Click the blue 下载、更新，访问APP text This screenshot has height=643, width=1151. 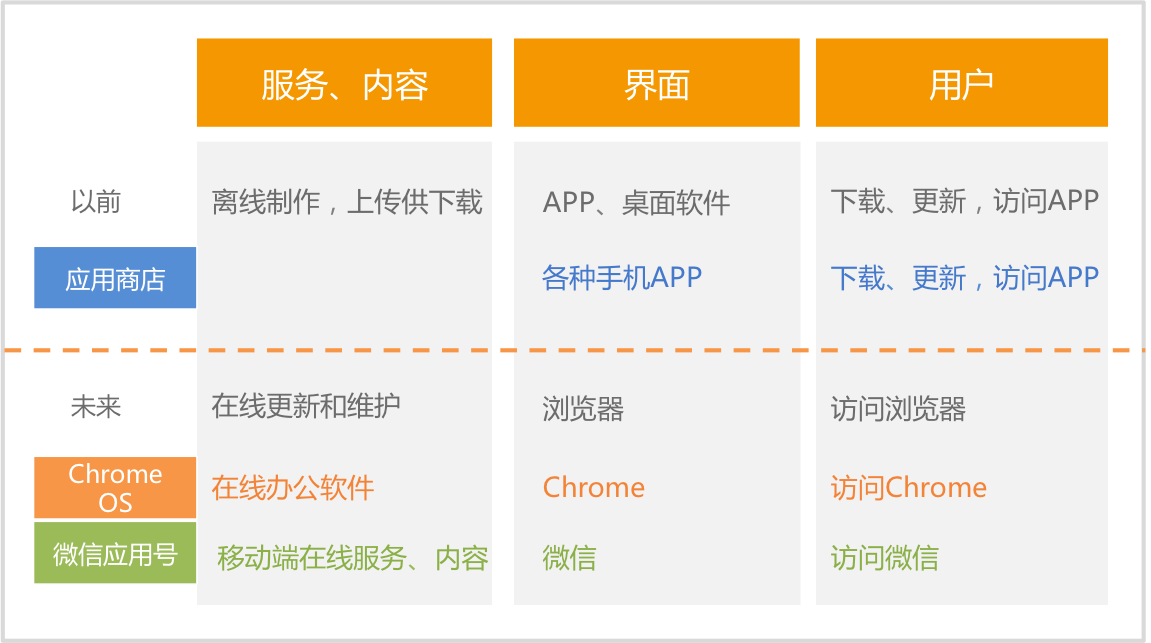965,278
